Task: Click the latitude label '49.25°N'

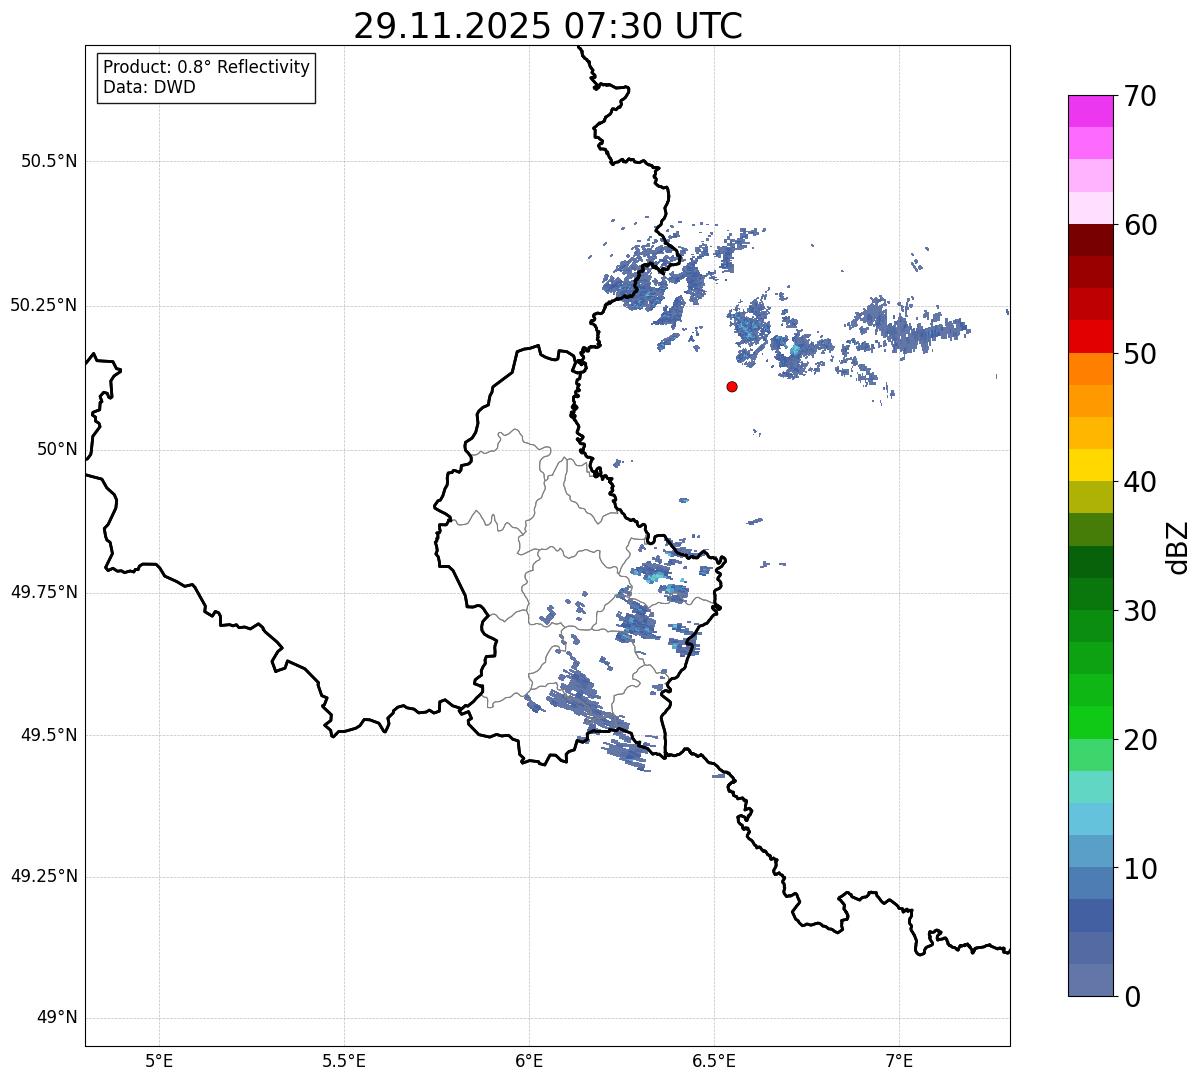Action: (x=44, y=876)
